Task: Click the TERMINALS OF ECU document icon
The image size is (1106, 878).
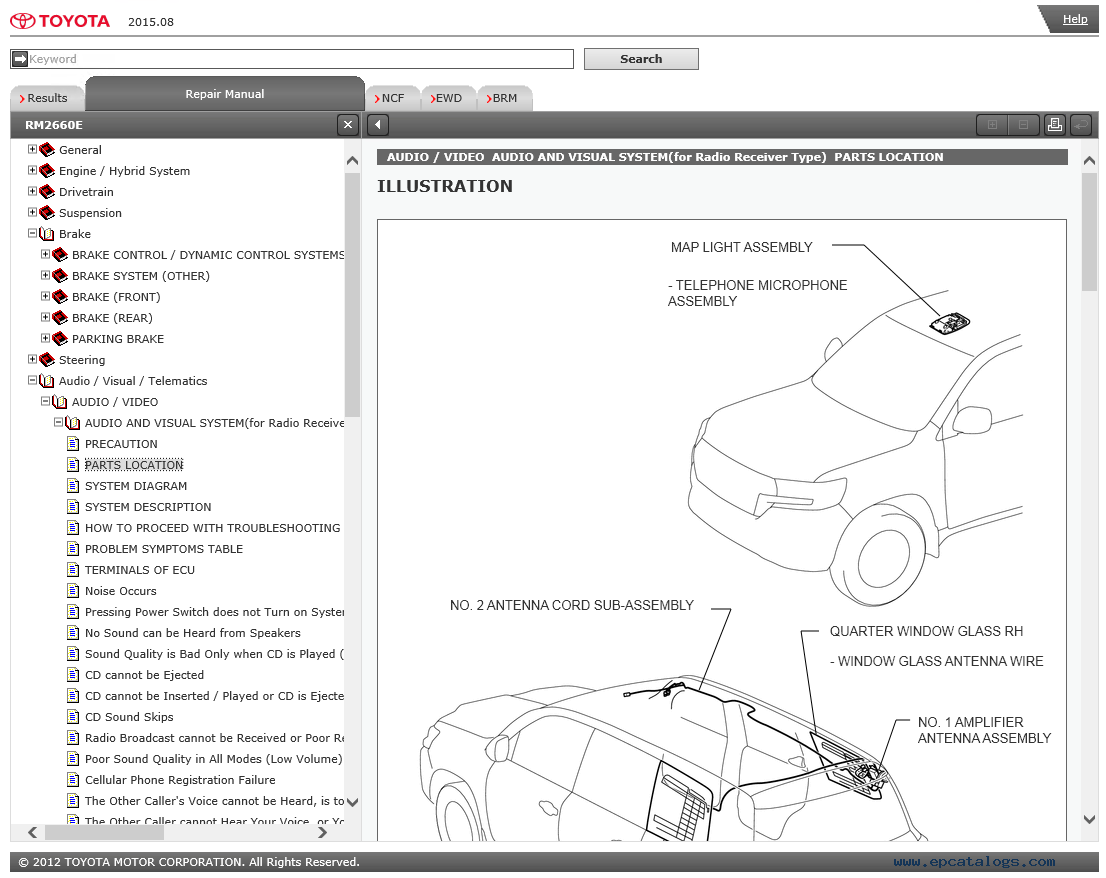Action: click(x=73, y=569)
